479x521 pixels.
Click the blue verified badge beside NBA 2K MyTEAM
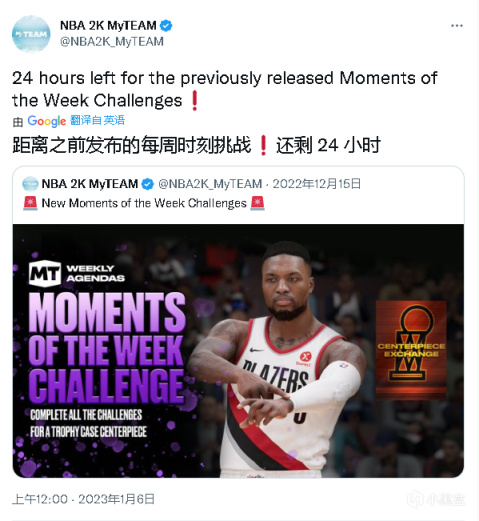tap(166, 25)
